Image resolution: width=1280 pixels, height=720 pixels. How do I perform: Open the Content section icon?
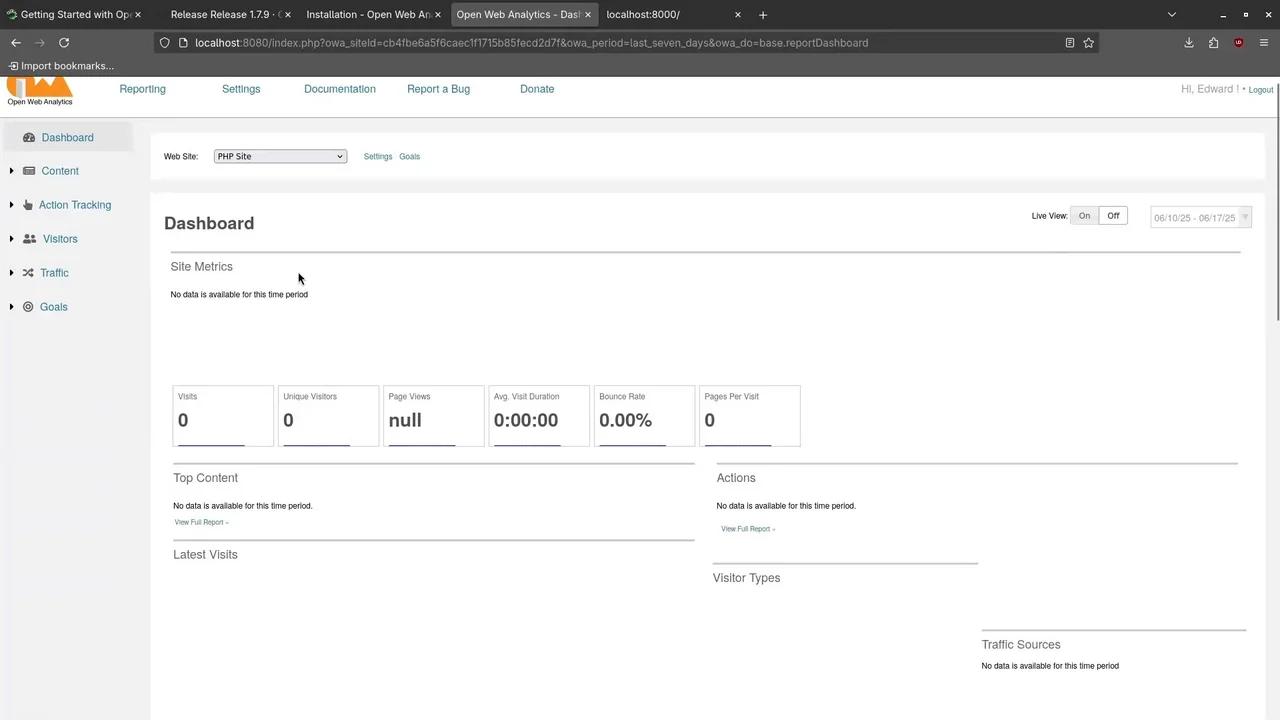click(28, 170)
